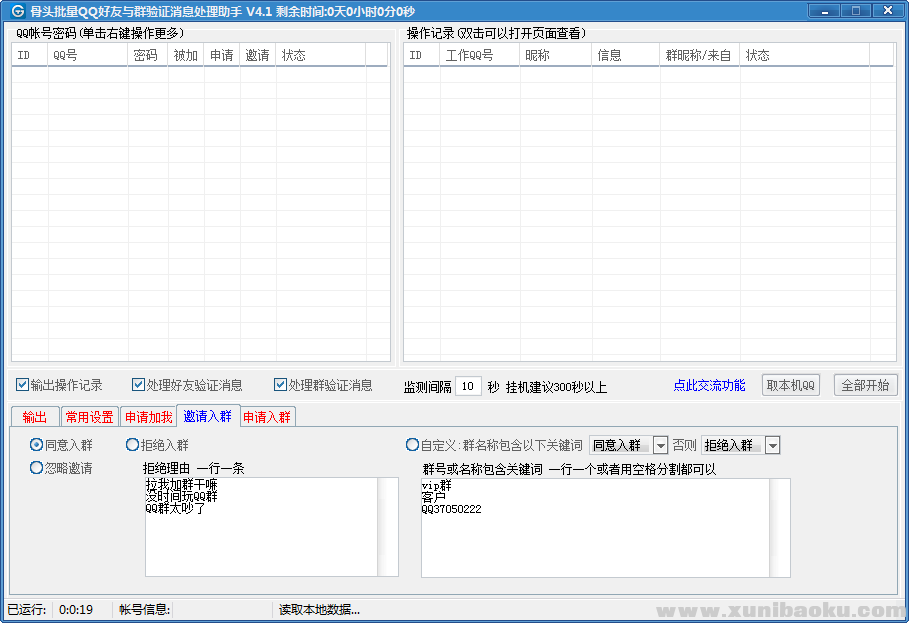Open the 拒绝入群 dropdown after 否则
The height and width of the screenshot is (623, 909).
coord(772,445)
